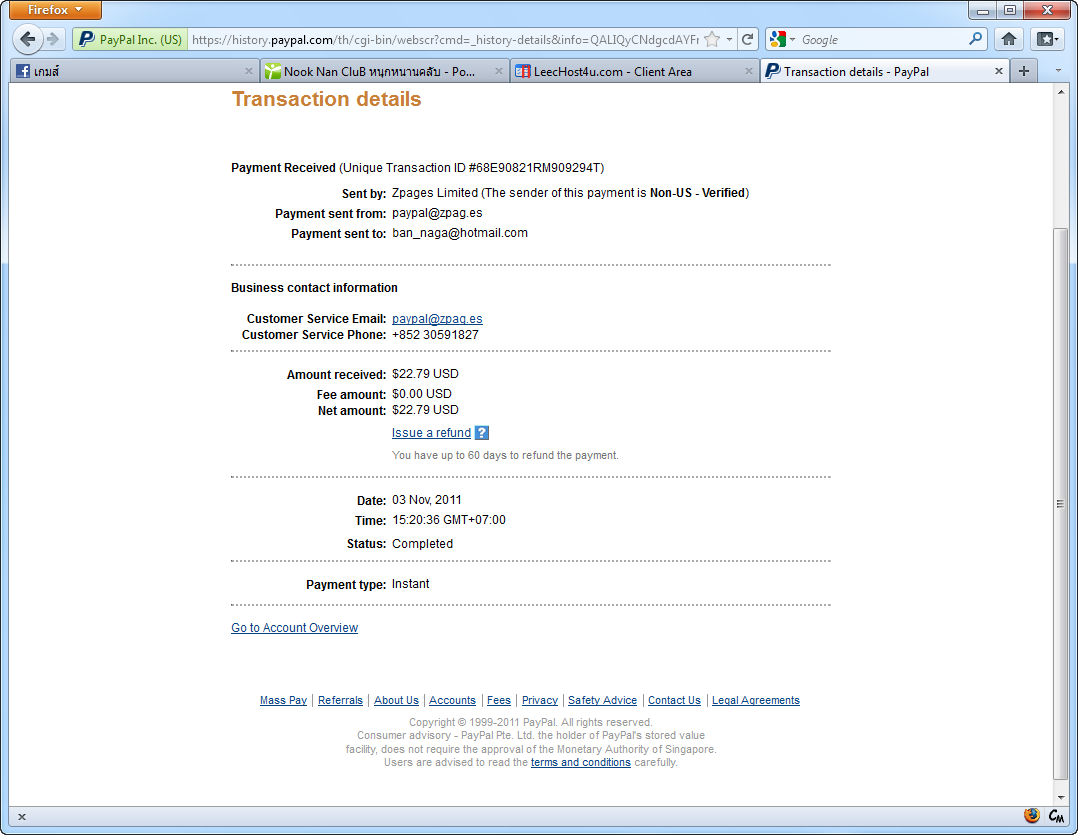
Task: Open the terms and conditions link
Action: [581, 762]
